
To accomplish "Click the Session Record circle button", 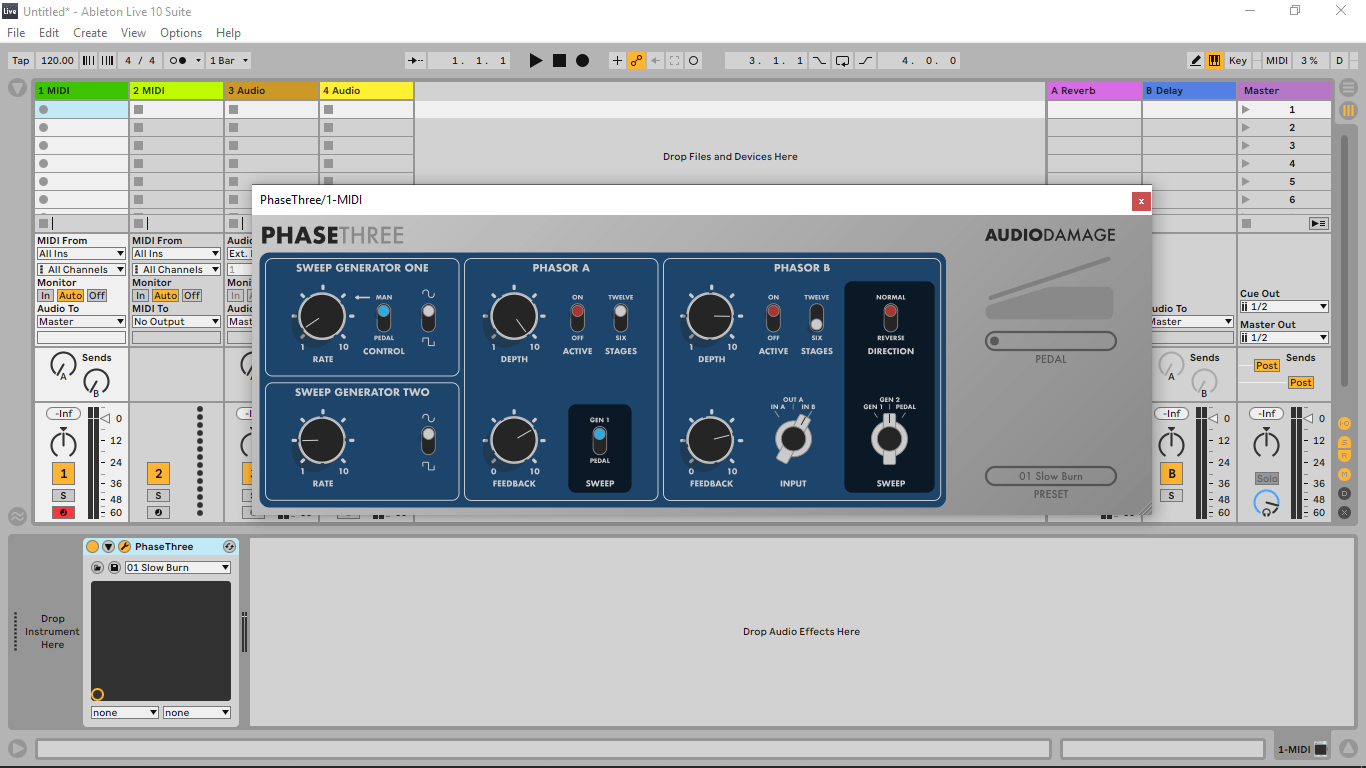I will pos(693,61).
